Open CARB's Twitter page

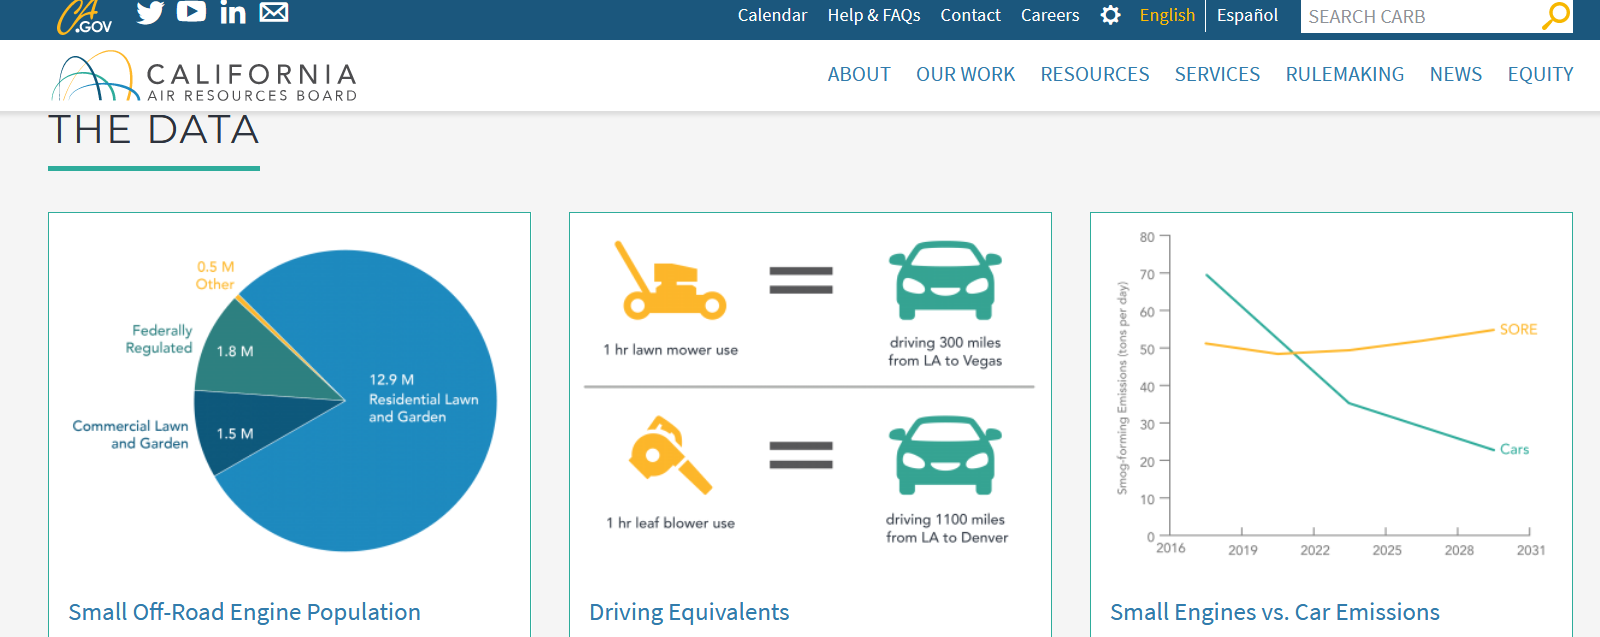150,12
